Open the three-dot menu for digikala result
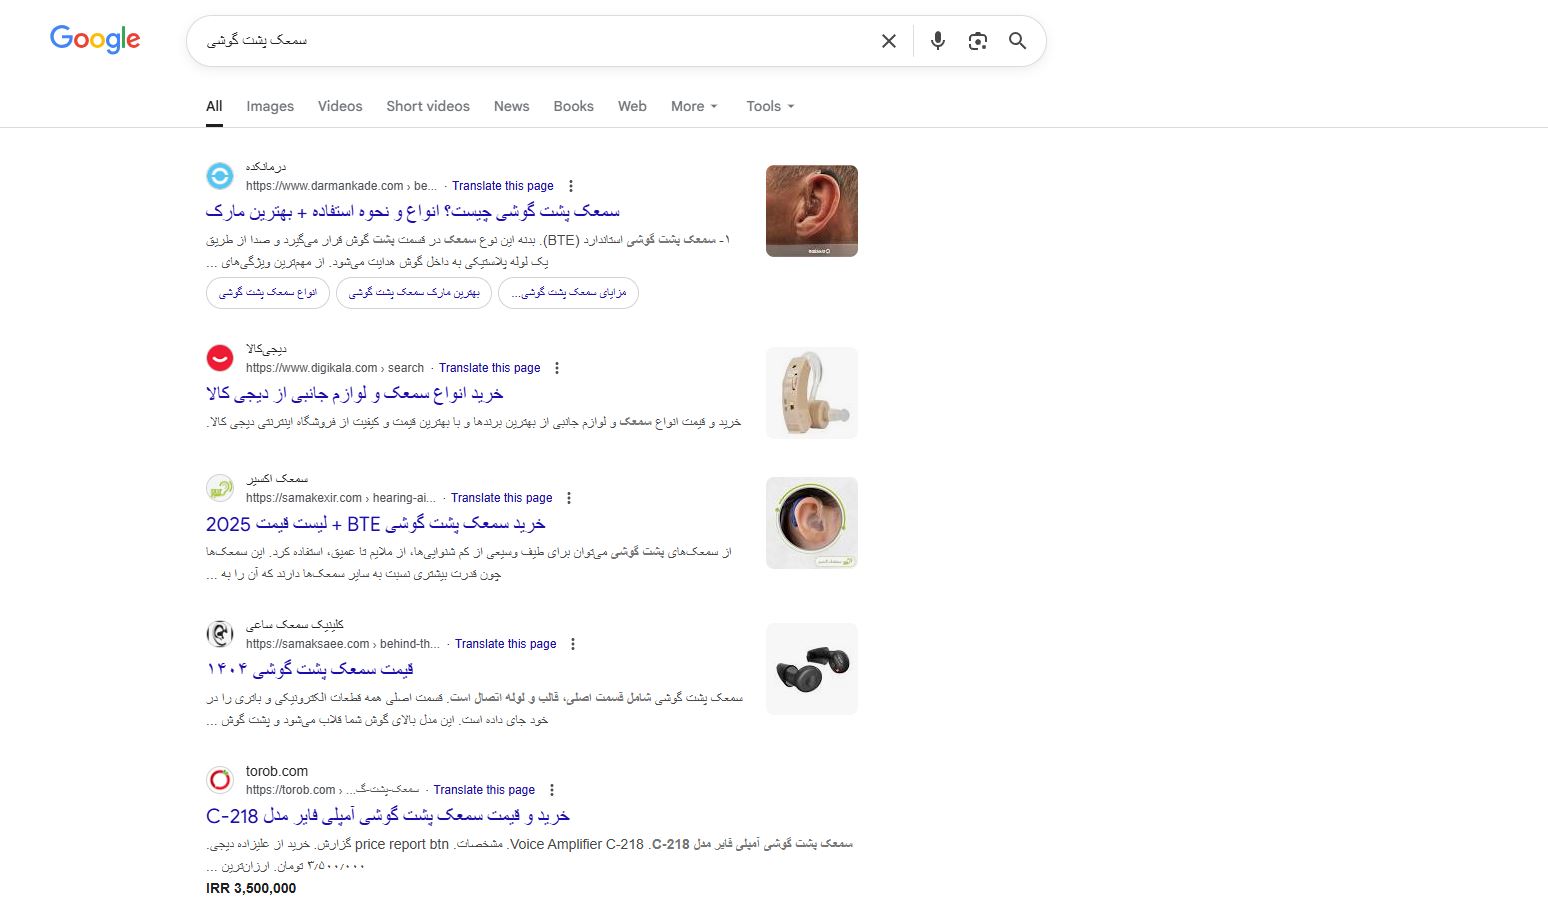Viewport: 1548px width, 902px height. [557, 368]
